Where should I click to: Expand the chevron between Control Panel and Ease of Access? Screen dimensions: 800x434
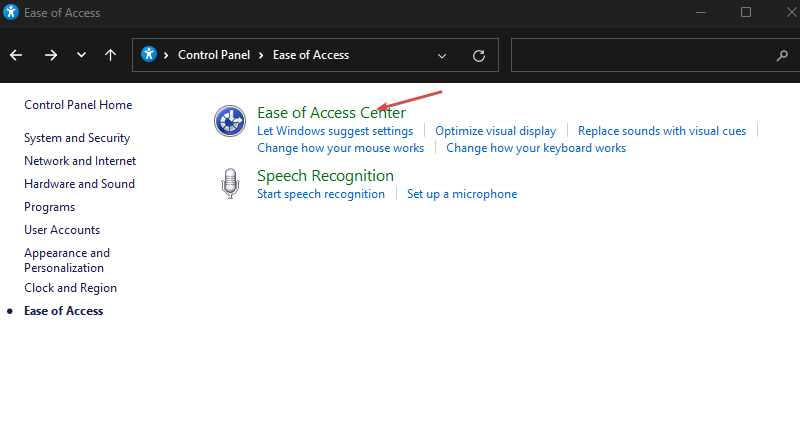[x=261, y=55]
